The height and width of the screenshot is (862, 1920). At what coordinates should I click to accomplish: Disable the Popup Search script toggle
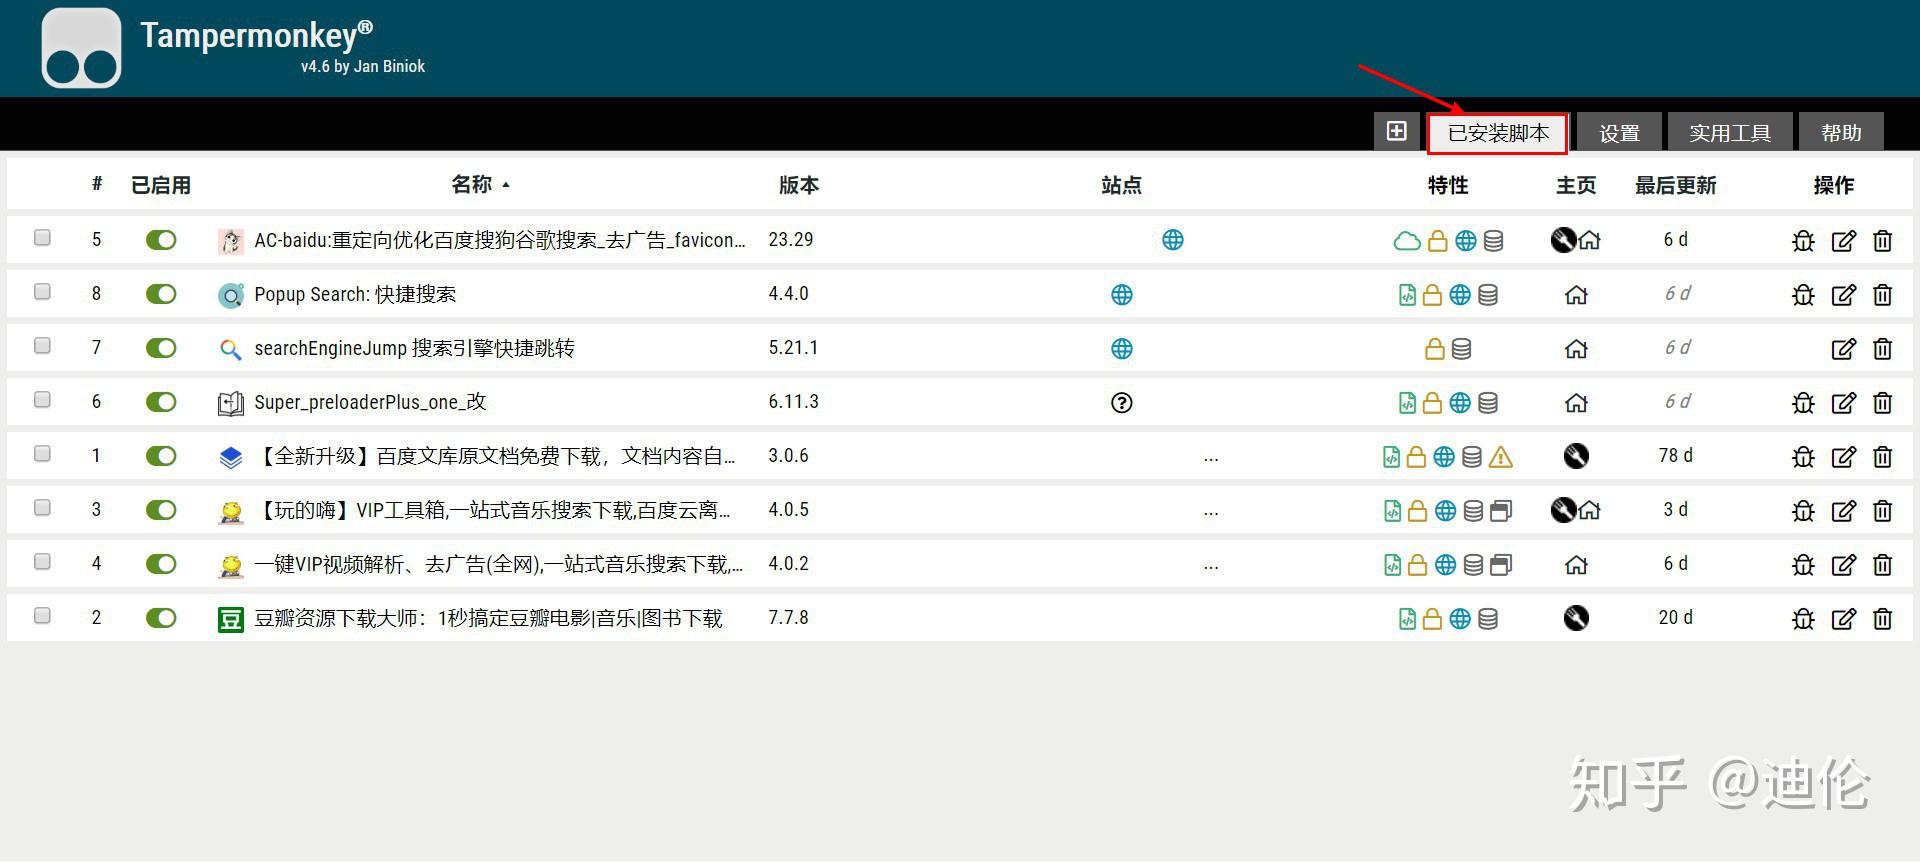tap(161, 294)
